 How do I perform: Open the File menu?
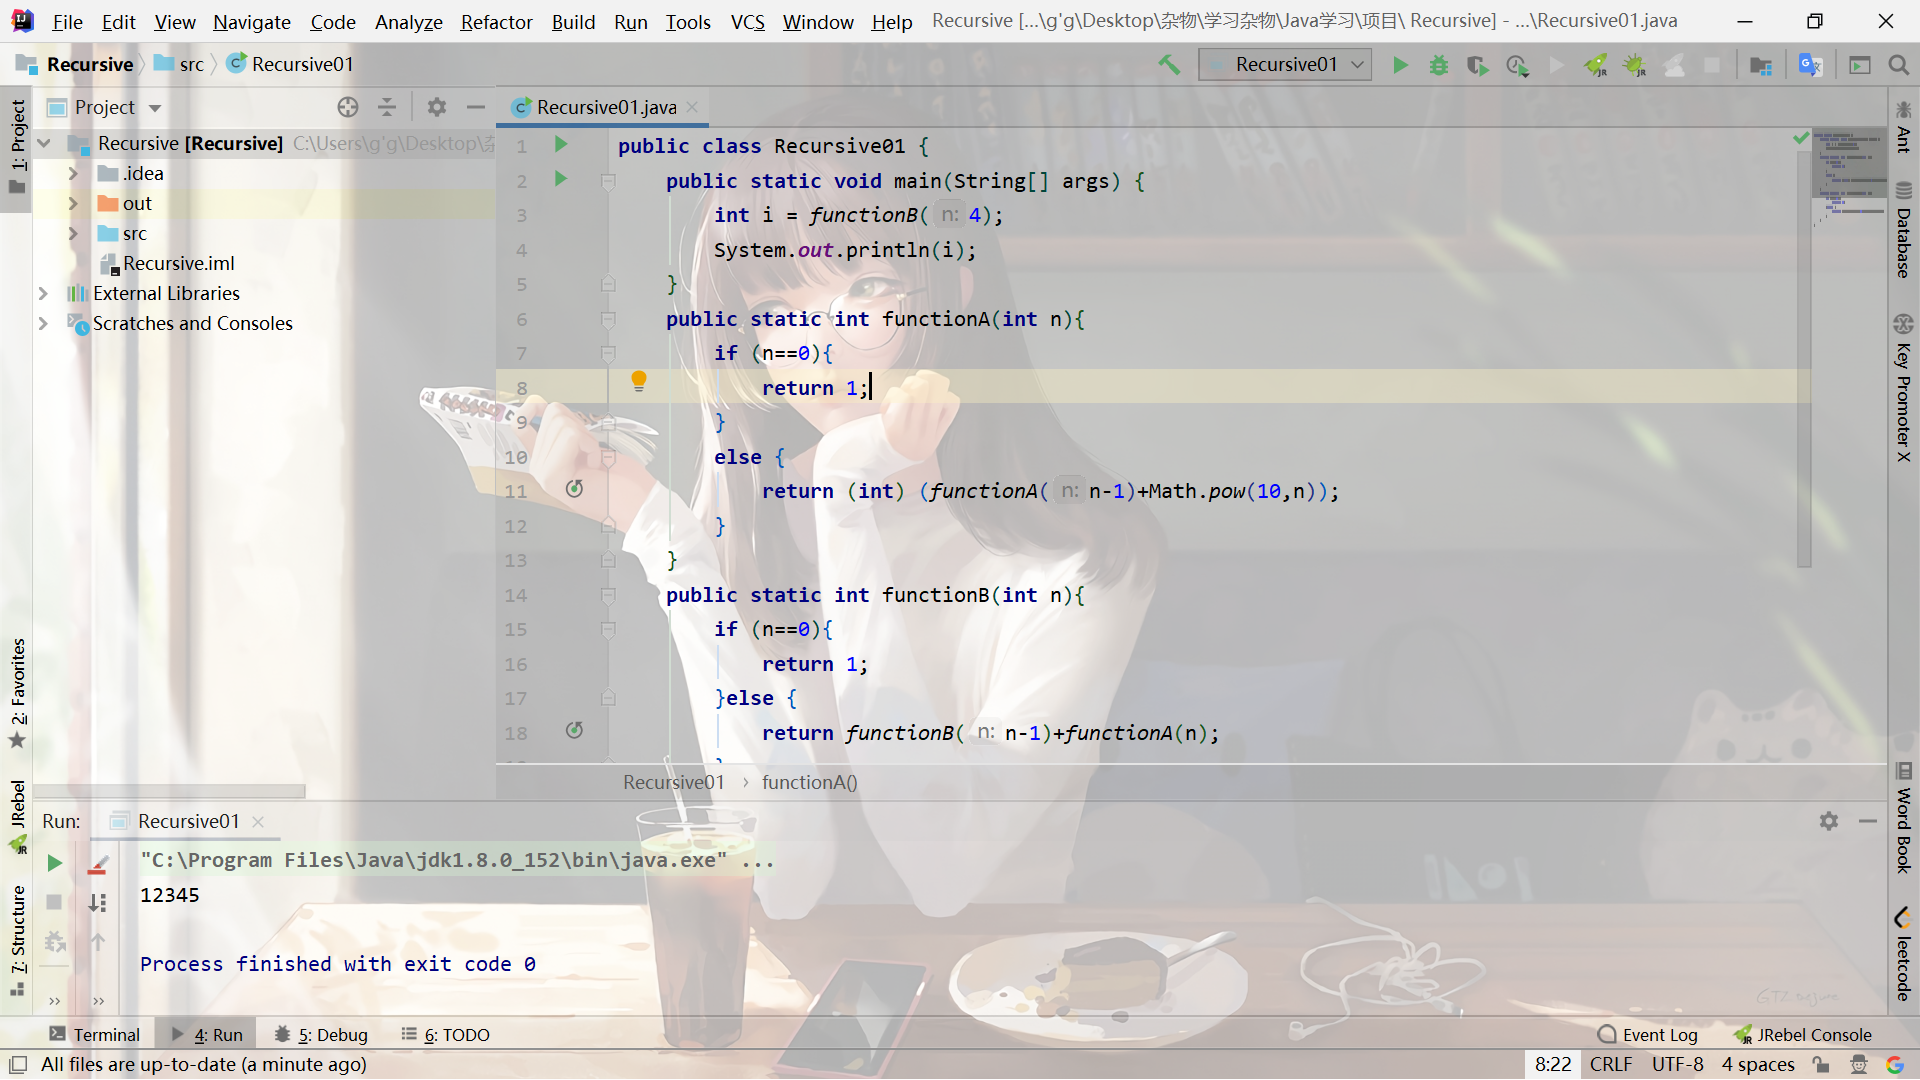point(67,22)
